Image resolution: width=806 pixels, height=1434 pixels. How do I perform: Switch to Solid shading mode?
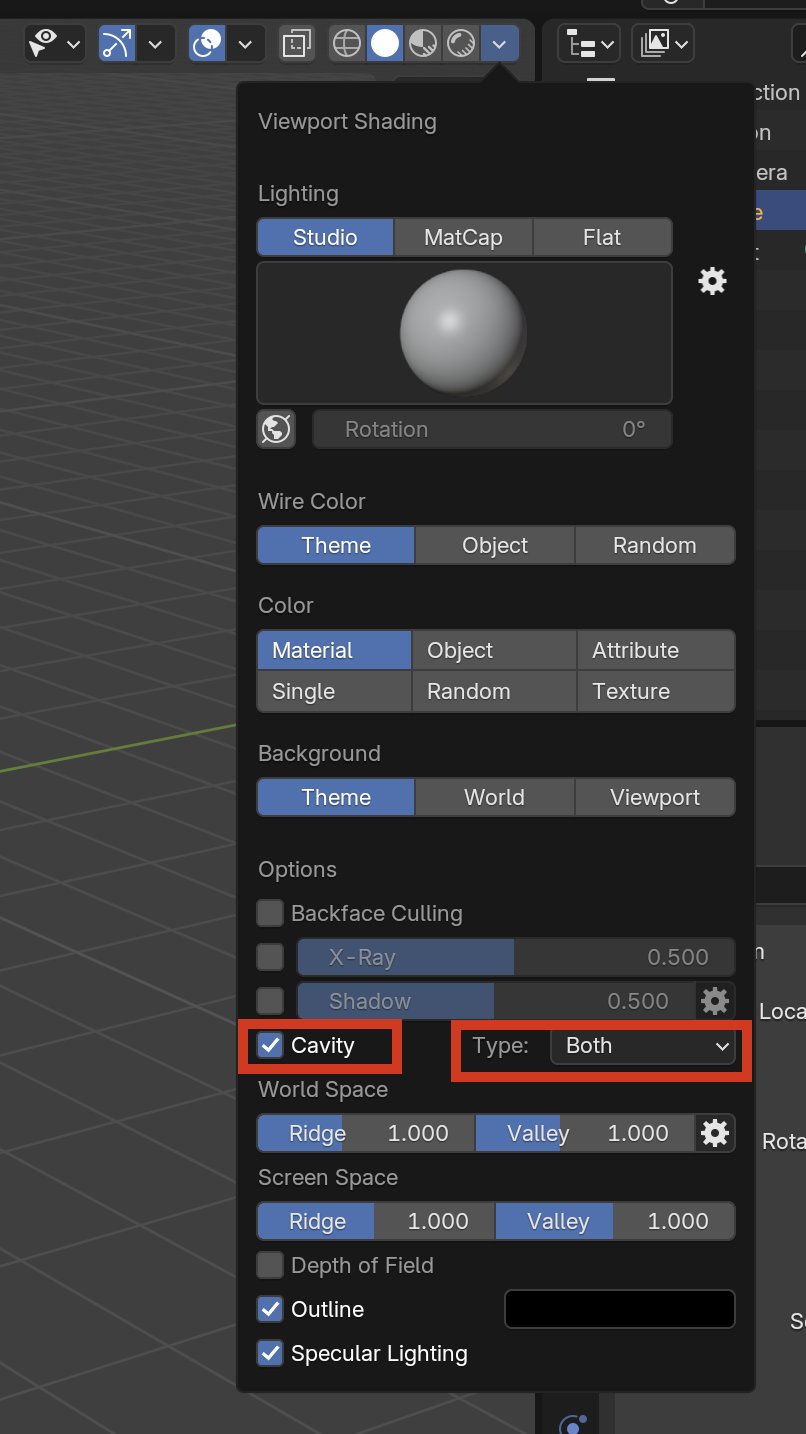(x=385, y=44)
